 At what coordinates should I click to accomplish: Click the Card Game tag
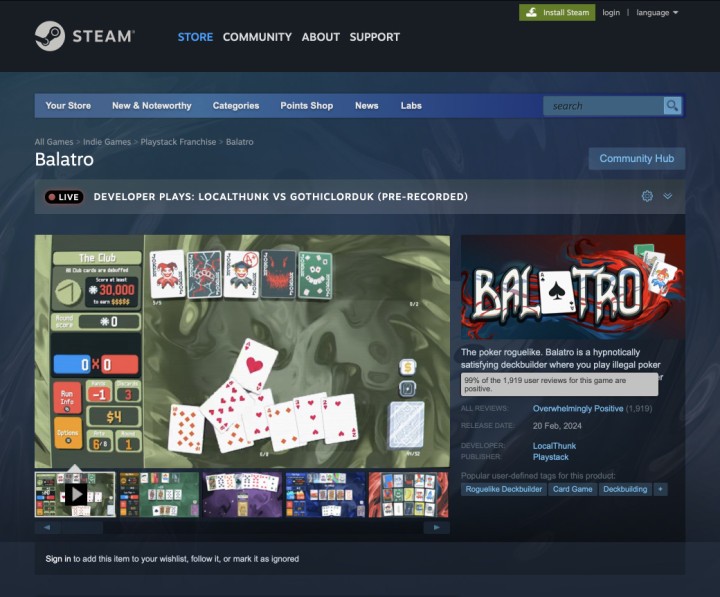tap(573, 489)
